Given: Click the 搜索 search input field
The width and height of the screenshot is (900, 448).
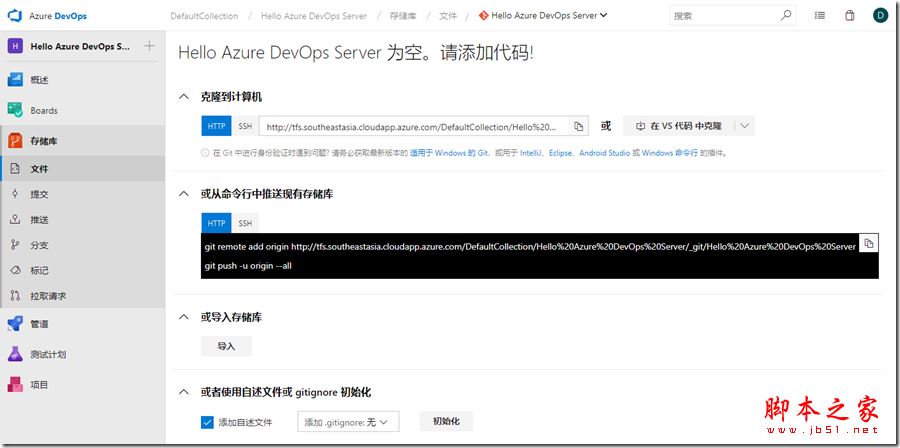Looking at the screenshot, I should (725, 16).
